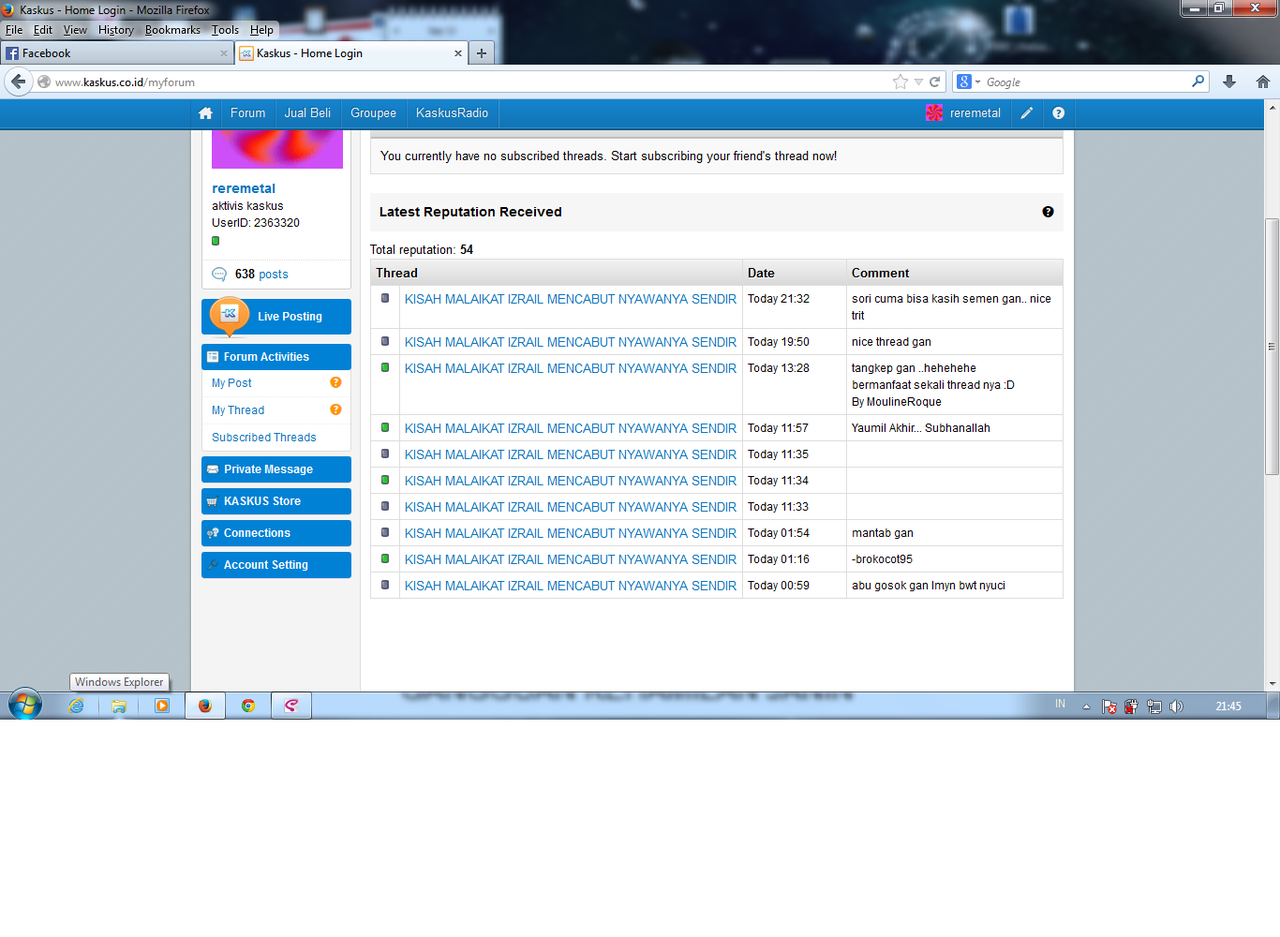Click the Live Posting button
Image resolution: width=1280 pixels, height=937 pixels.
coord(276,316)
